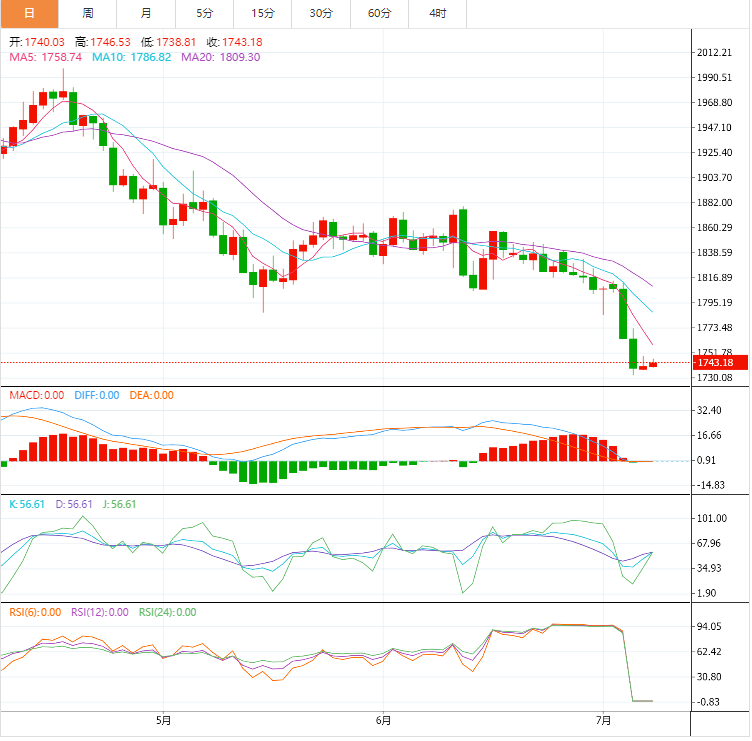Click the high price 高:1746.53 value
The width and height of the screenshot is (752, 741).
point(103,42)
